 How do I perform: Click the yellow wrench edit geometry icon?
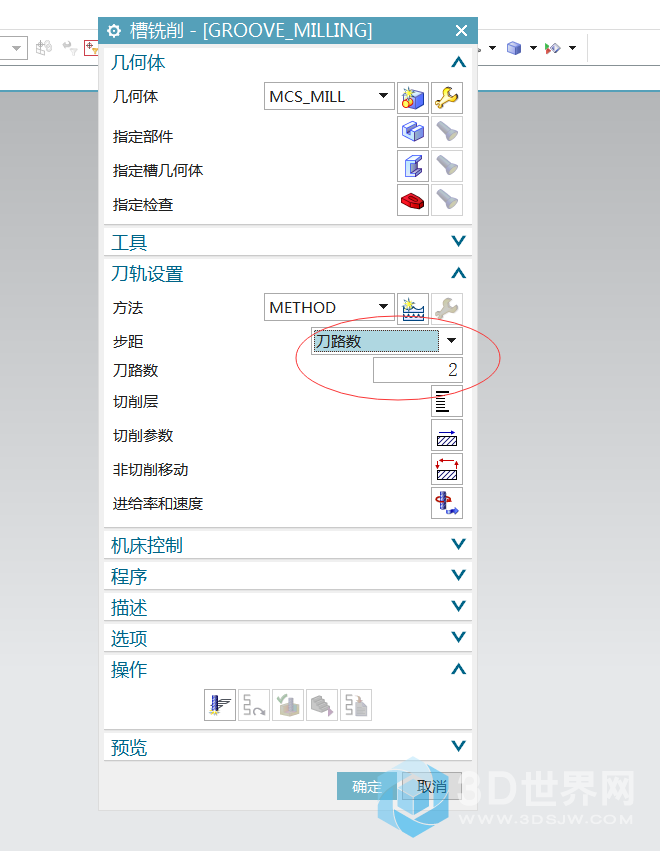pyautogui.click(x=447, y=98)
